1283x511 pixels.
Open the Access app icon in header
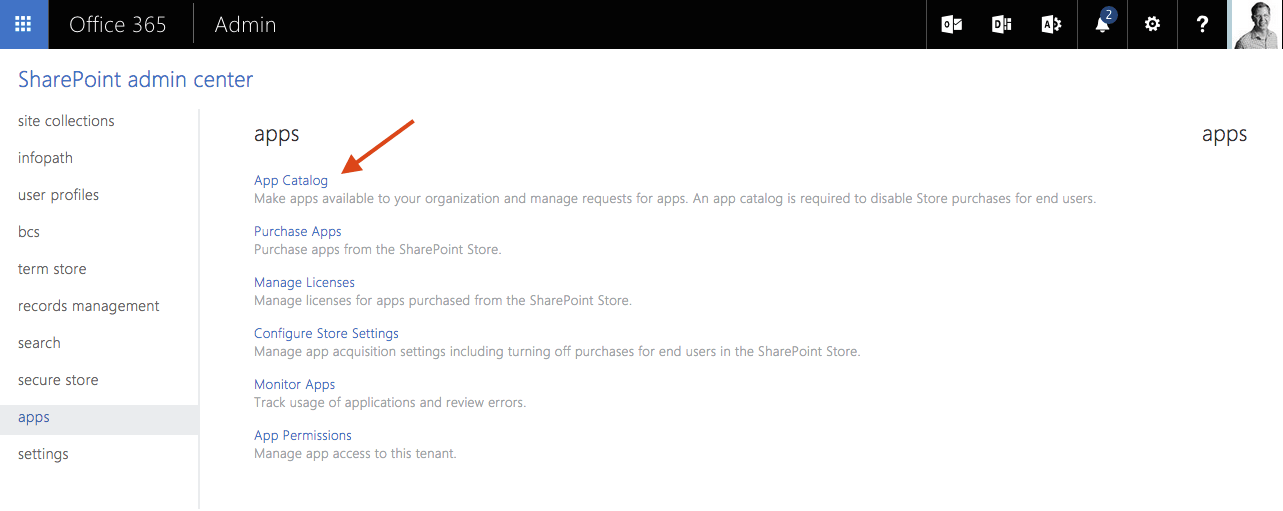tap(1052, 24)
